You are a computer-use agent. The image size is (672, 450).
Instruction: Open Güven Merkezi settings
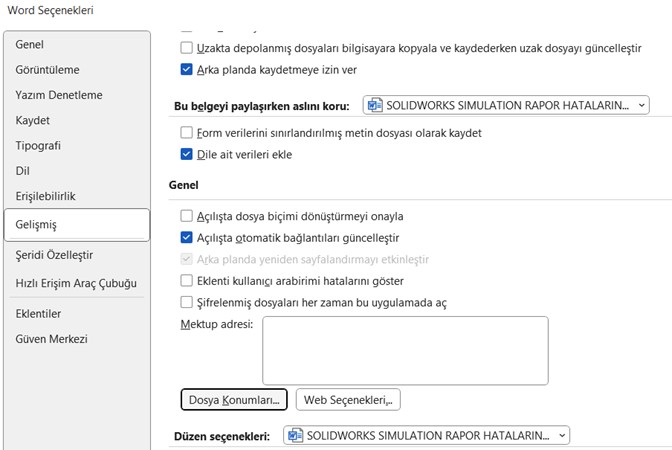(x=51, y=339)
